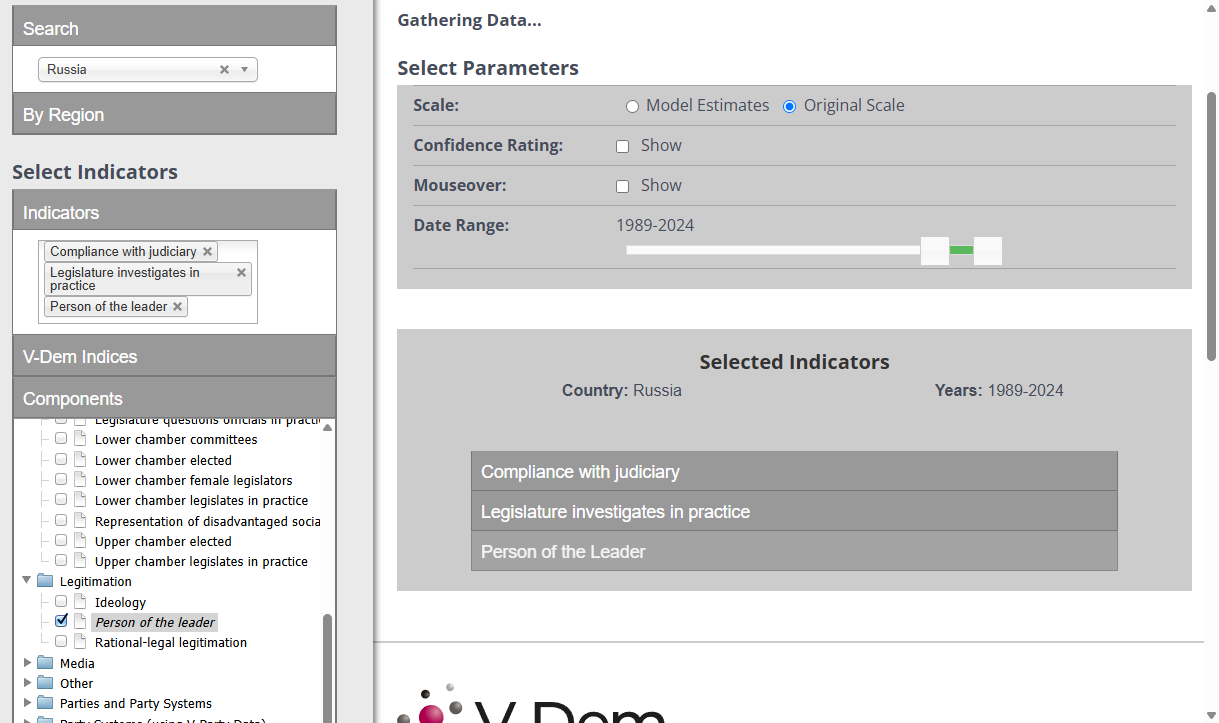Expand Parties and Party Systems folder
The image size is (1219, 723).
[x=27, y=702]
